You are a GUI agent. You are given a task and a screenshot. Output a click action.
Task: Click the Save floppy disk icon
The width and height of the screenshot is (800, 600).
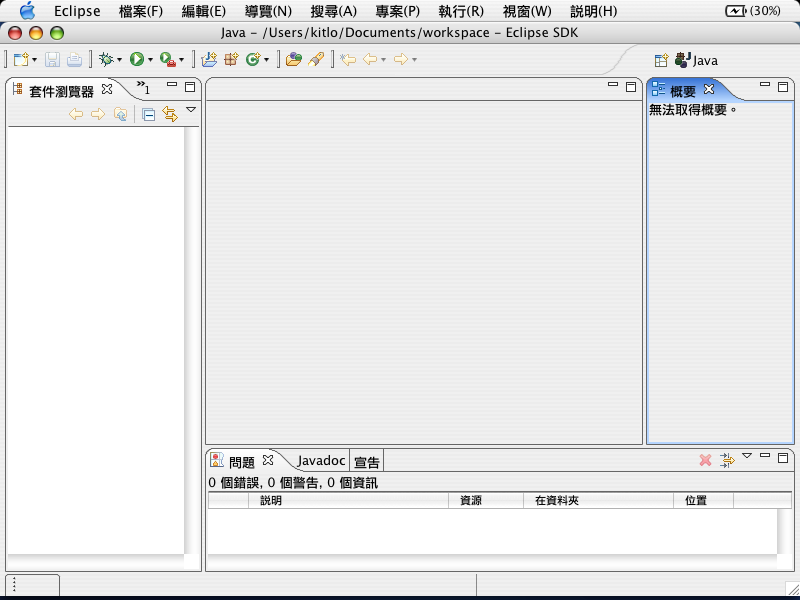(53, 60)
